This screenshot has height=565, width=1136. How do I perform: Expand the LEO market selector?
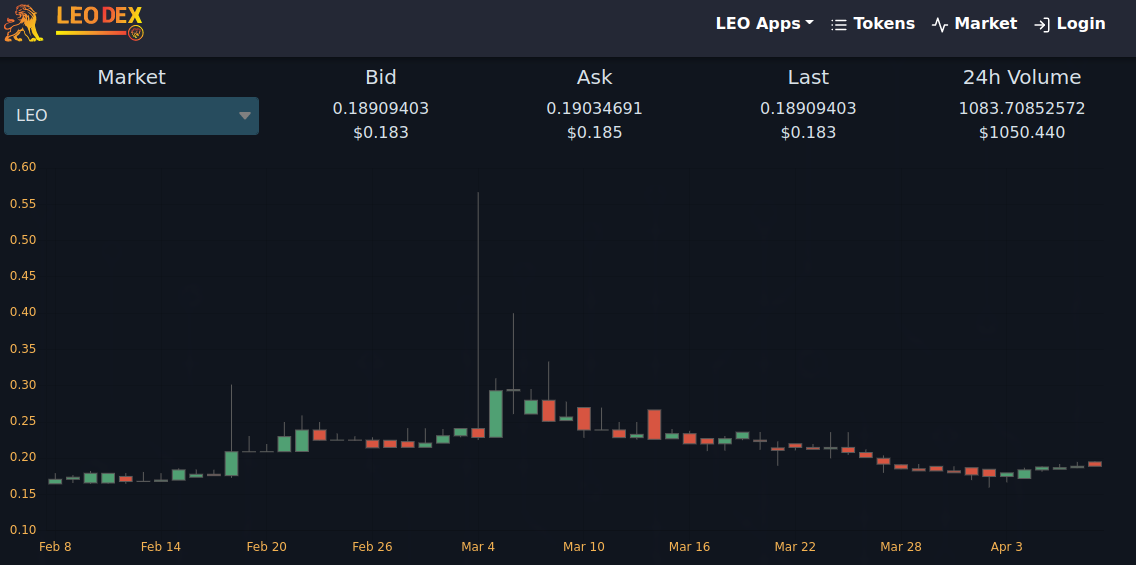(x=131, y=116)
